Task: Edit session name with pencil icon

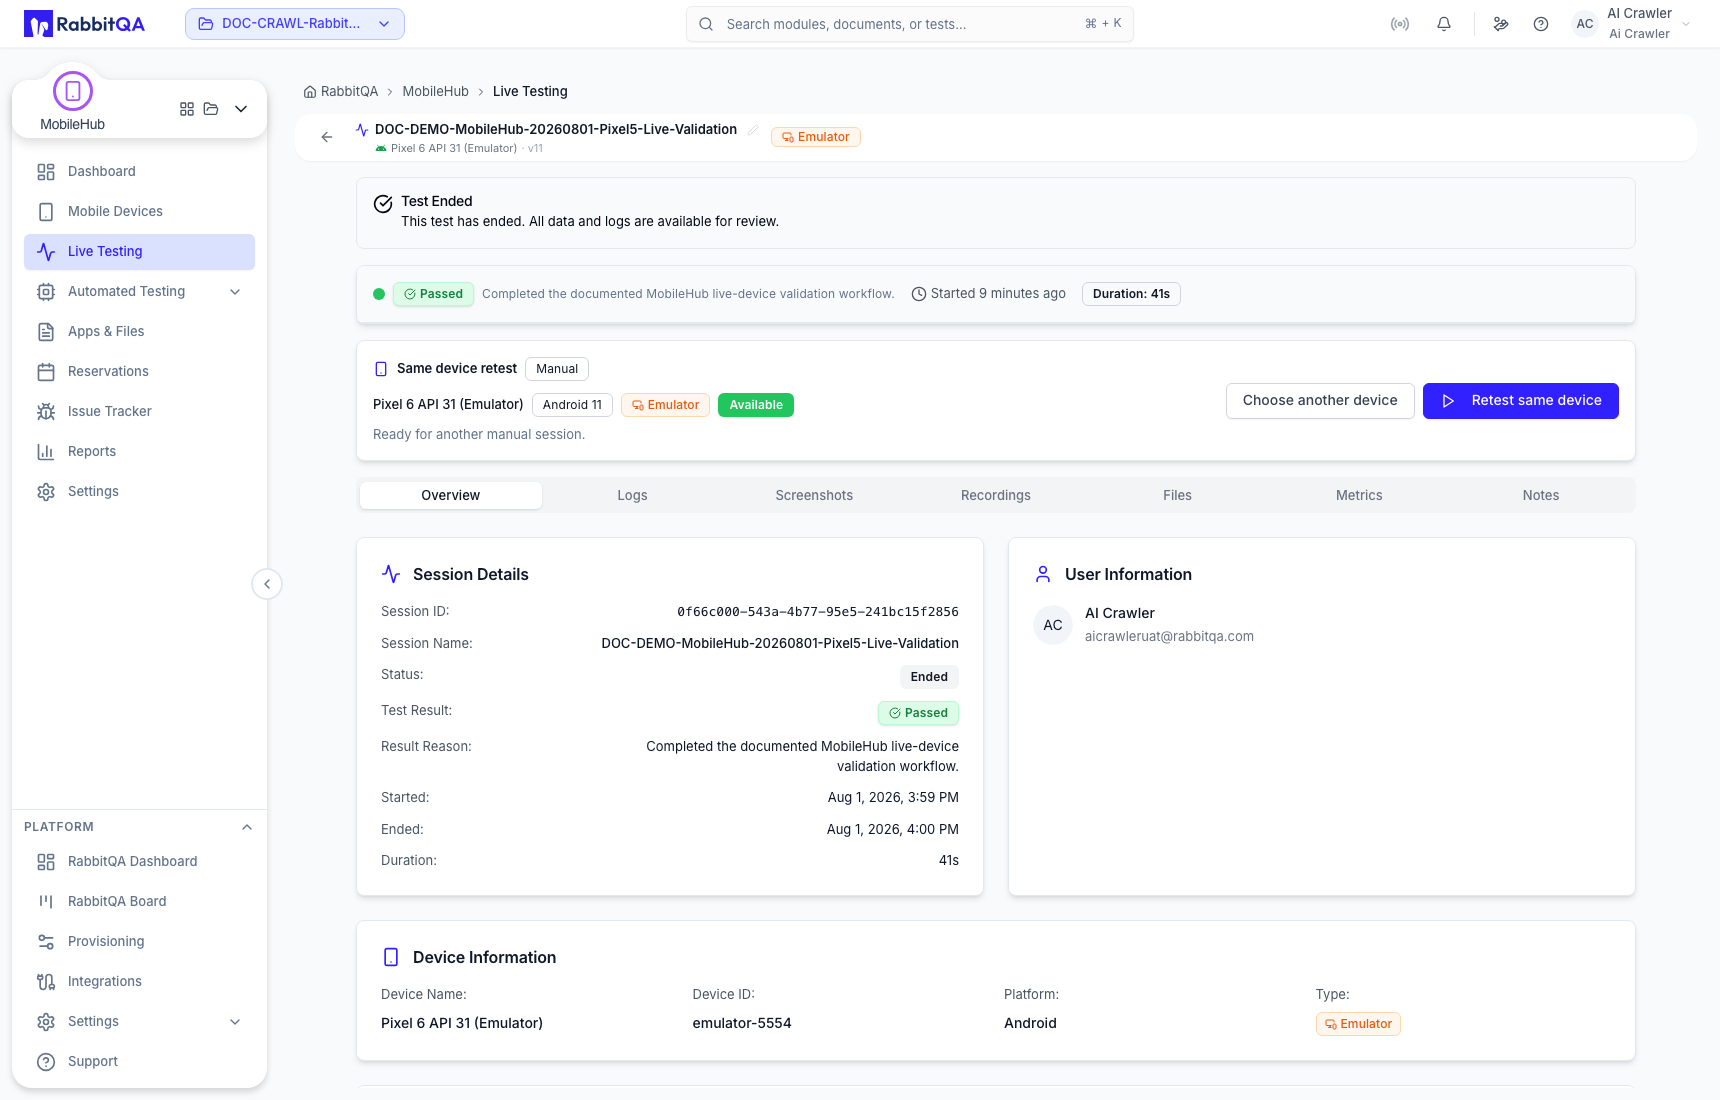Action: tap(753, 130)
